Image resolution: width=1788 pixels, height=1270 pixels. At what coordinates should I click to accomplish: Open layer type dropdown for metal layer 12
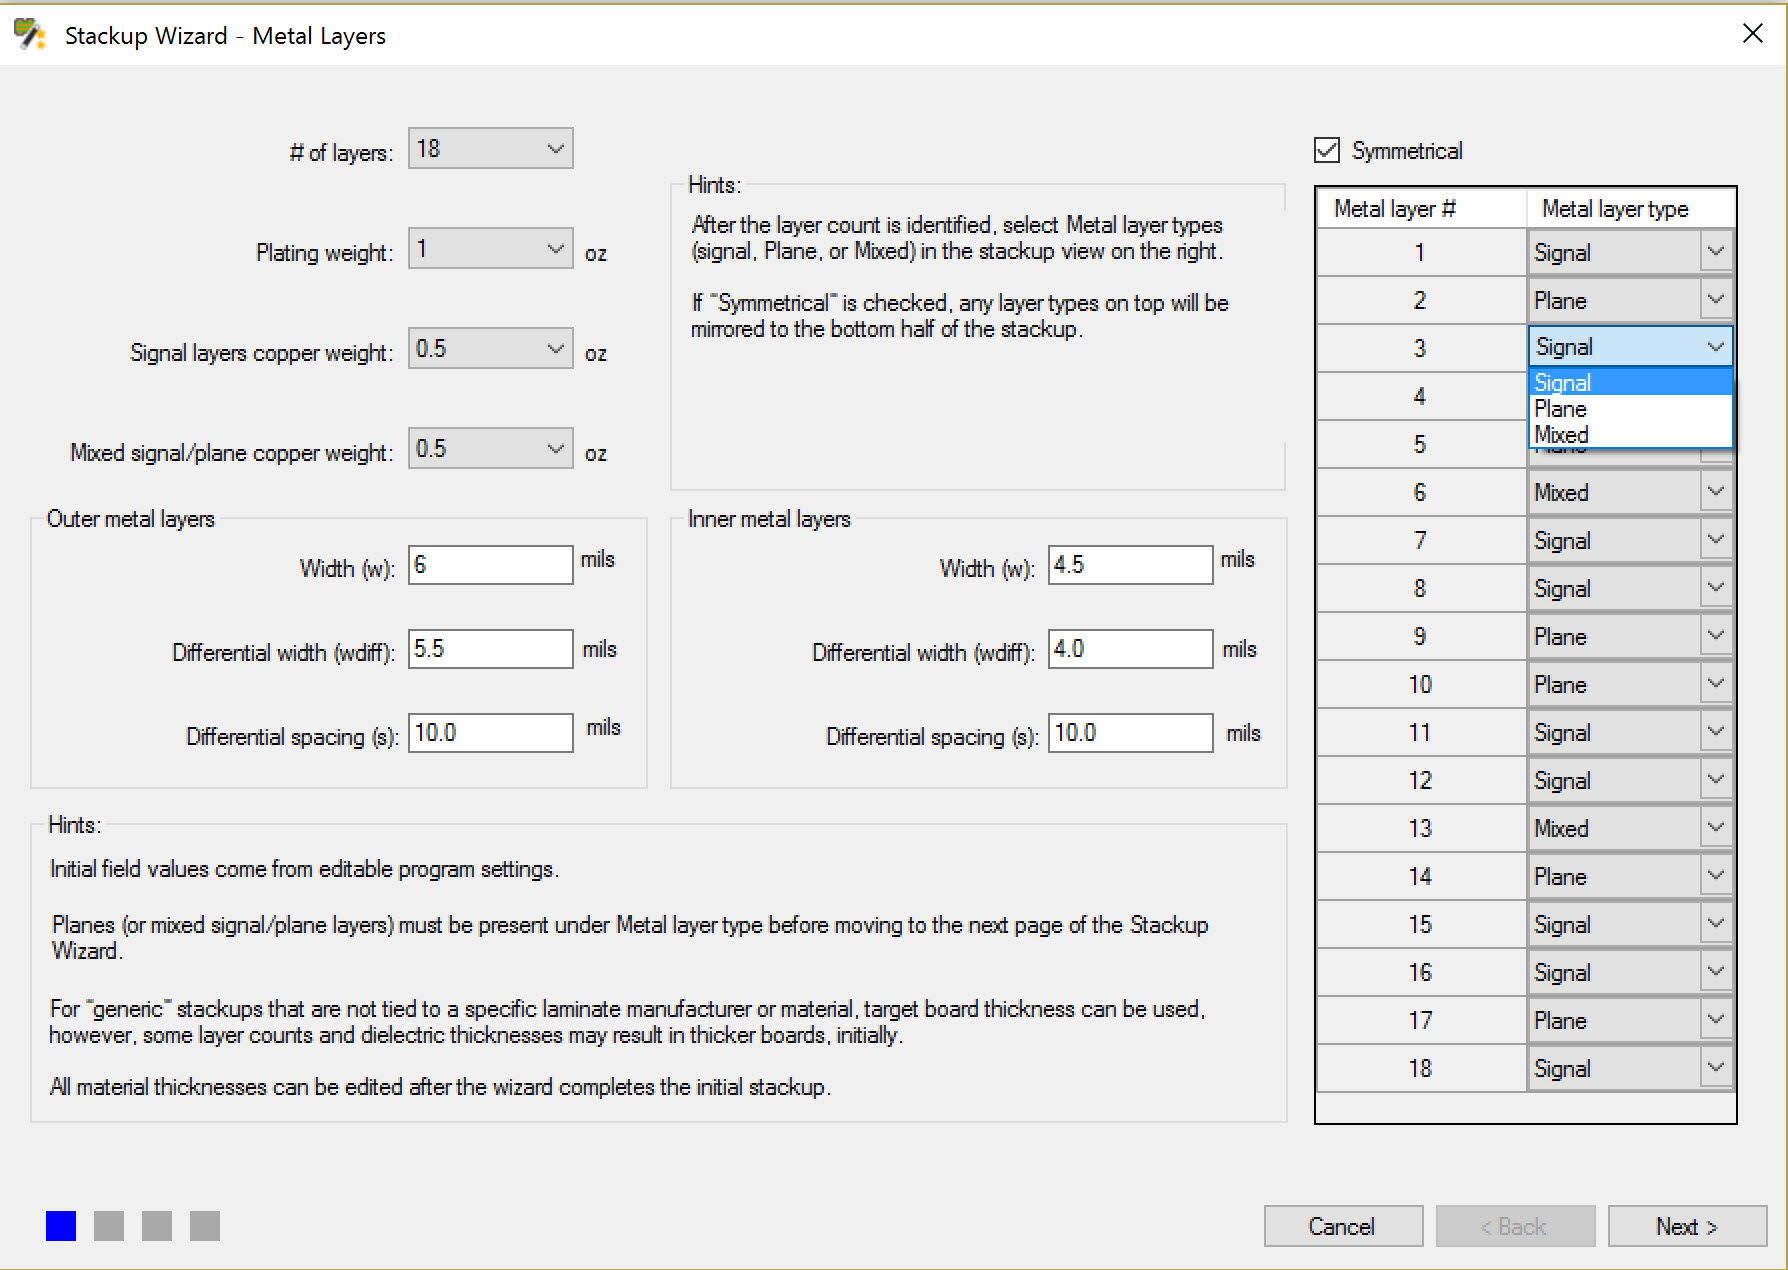point(1715,779)
